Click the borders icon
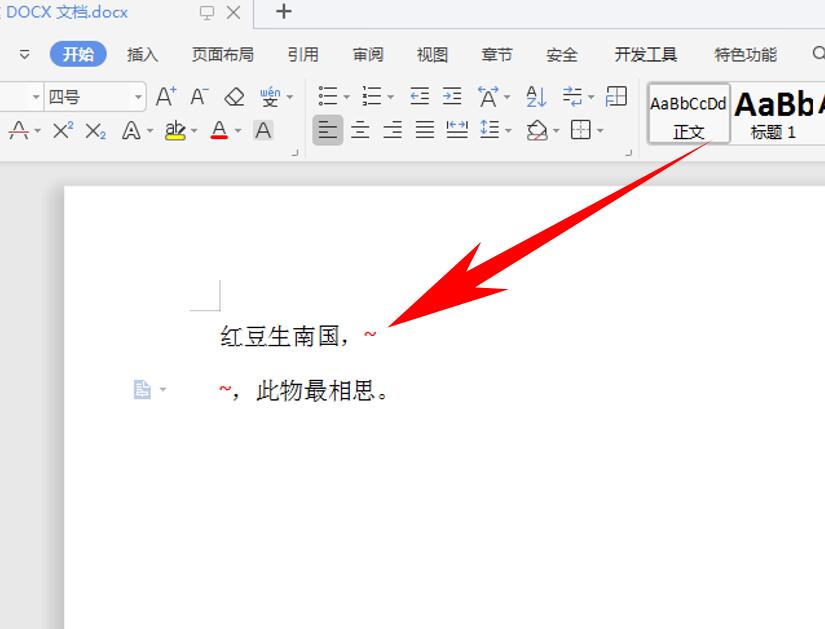 [580, 129]
